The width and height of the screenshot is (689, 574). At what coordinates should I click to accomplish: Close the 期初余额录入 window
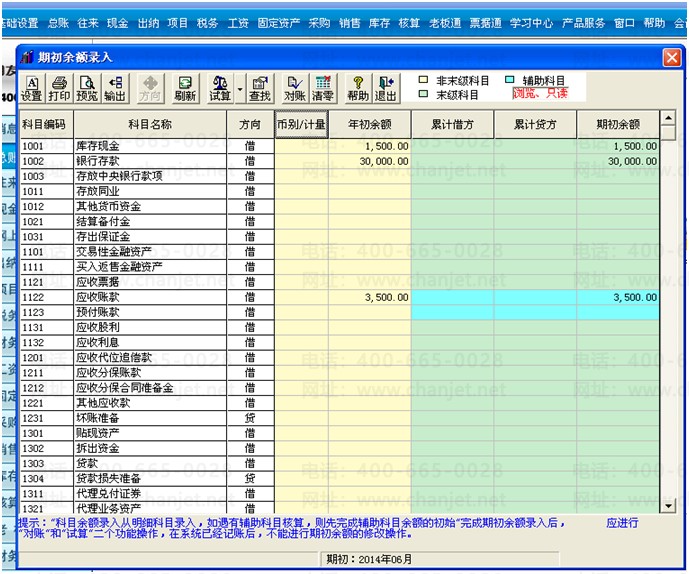click(x=672, y=58)
